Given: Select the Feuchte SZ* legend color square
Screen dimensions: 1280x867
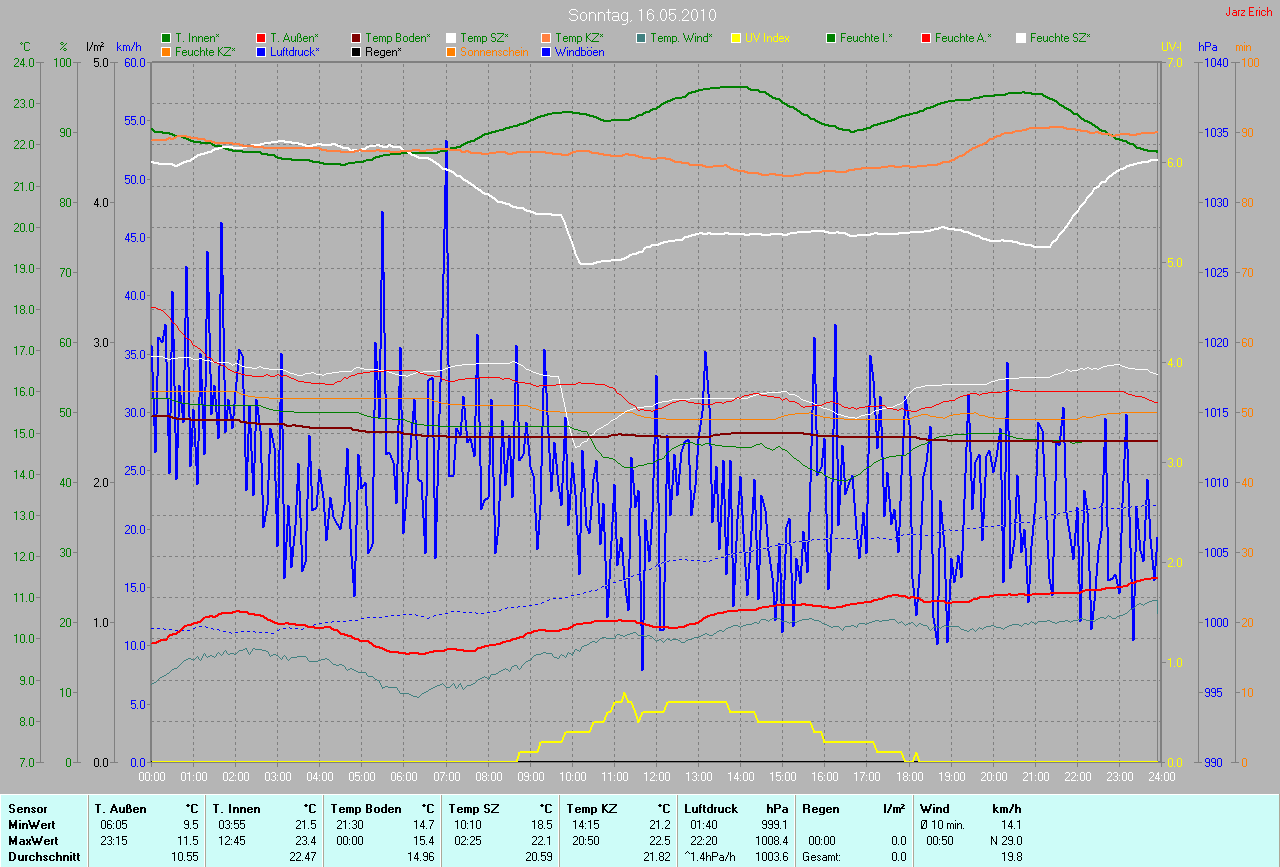Looking at the screenshot, I should tap(1021, 38).
